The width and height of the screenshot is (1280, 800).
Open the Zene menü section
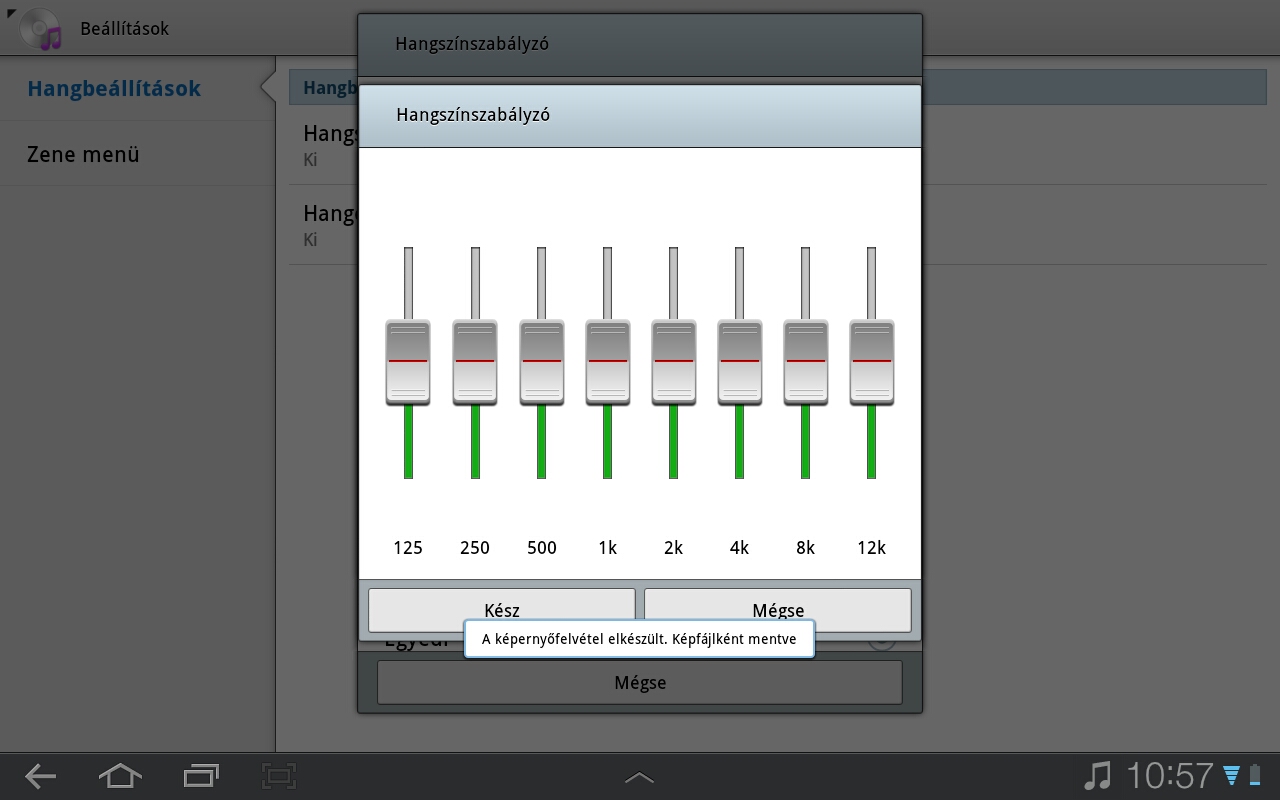[84, 155]
